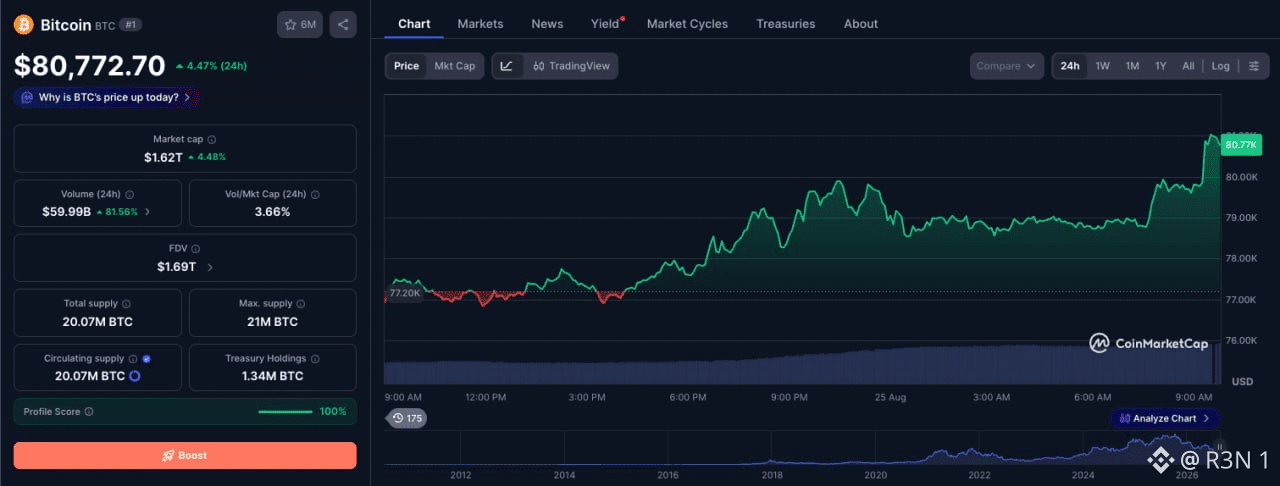Click the $80,772.70 price text
This screenshot has width=1280, height=486.
[x=90, y=66]
